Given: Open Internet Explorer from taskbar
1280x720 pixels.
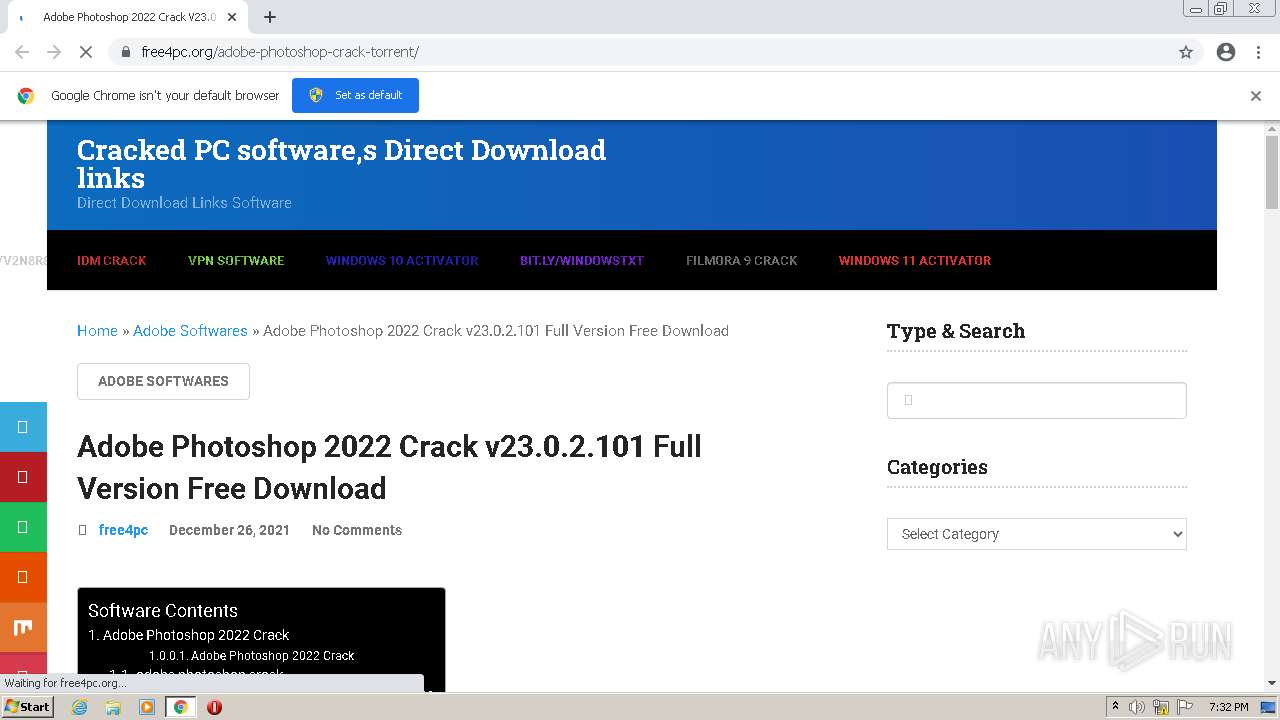Looking at the screenshot, I should point(80,707).
